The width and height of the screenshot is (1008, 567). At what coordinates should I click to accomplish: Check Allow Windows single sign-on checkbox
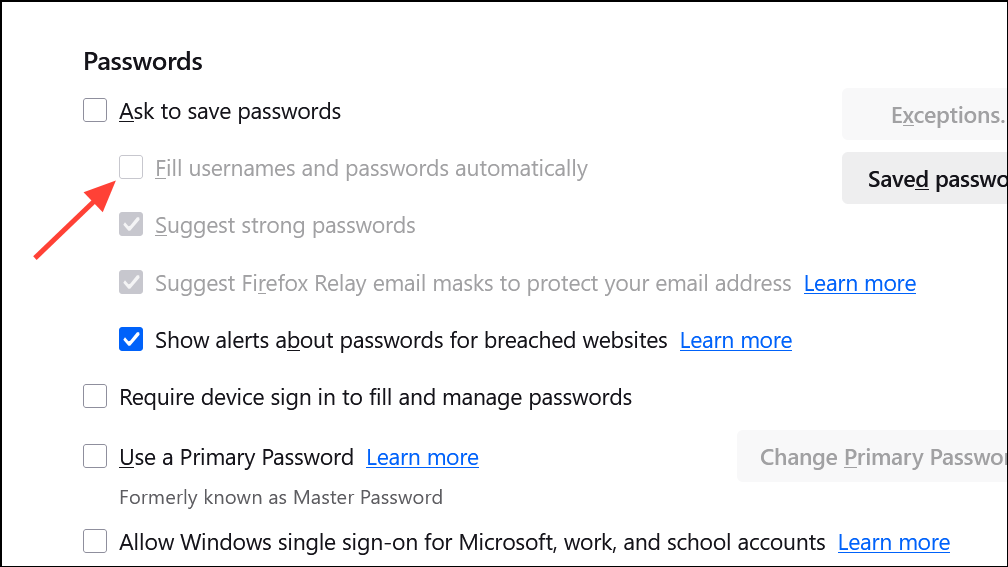point(95,542)
